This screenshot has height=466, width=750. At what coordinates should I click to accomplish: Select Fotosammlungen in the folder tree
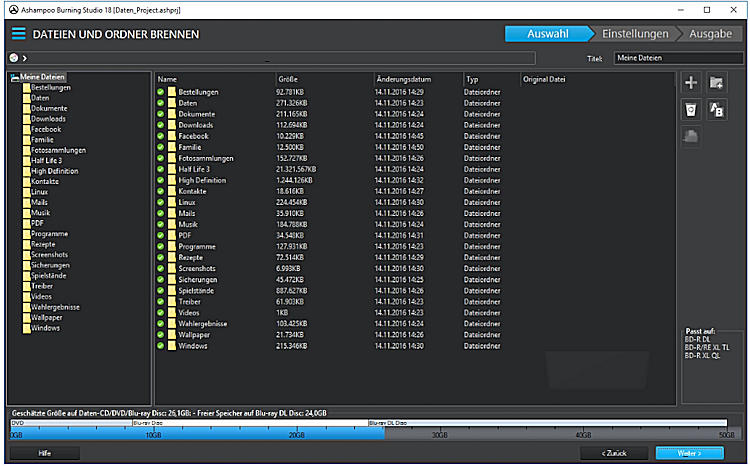pos(54,150)
